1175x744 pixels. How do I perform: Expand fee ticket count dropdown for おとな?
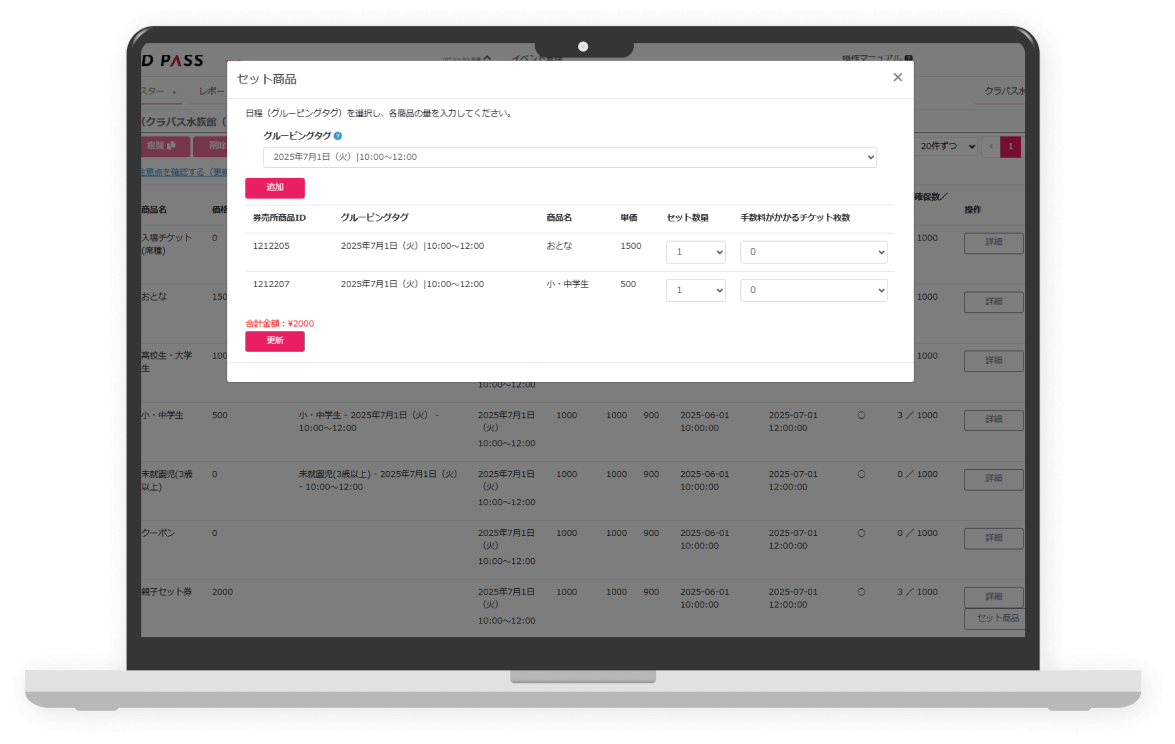click(x=814, y=252)
